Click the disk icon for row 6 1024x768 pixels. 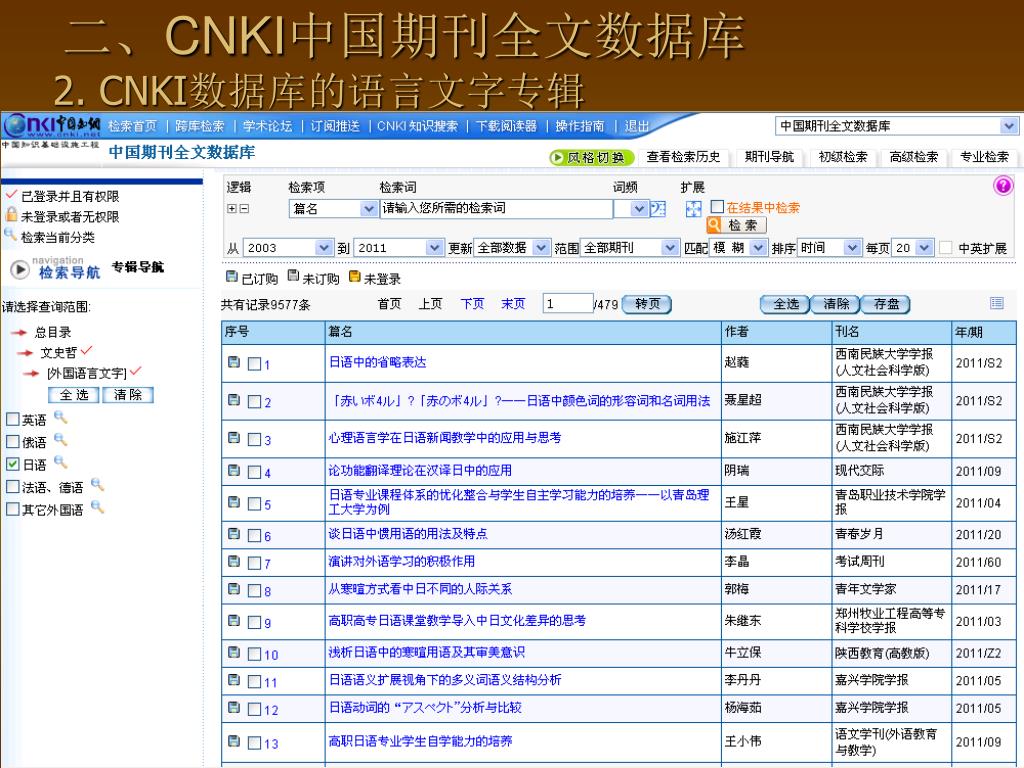coord(233,534)
